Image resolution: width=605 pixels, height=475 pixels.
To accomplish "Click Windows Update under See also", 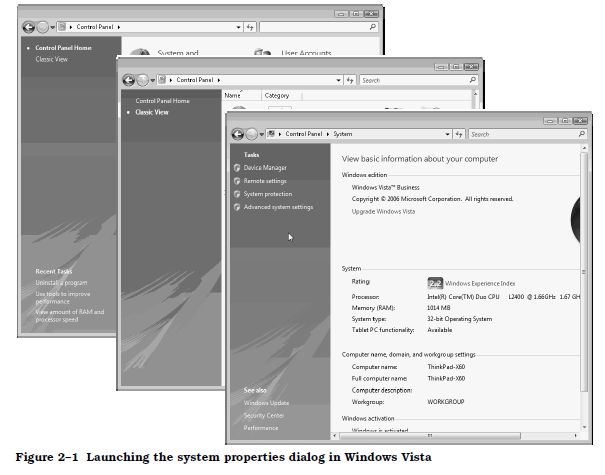I will (266, 403).
